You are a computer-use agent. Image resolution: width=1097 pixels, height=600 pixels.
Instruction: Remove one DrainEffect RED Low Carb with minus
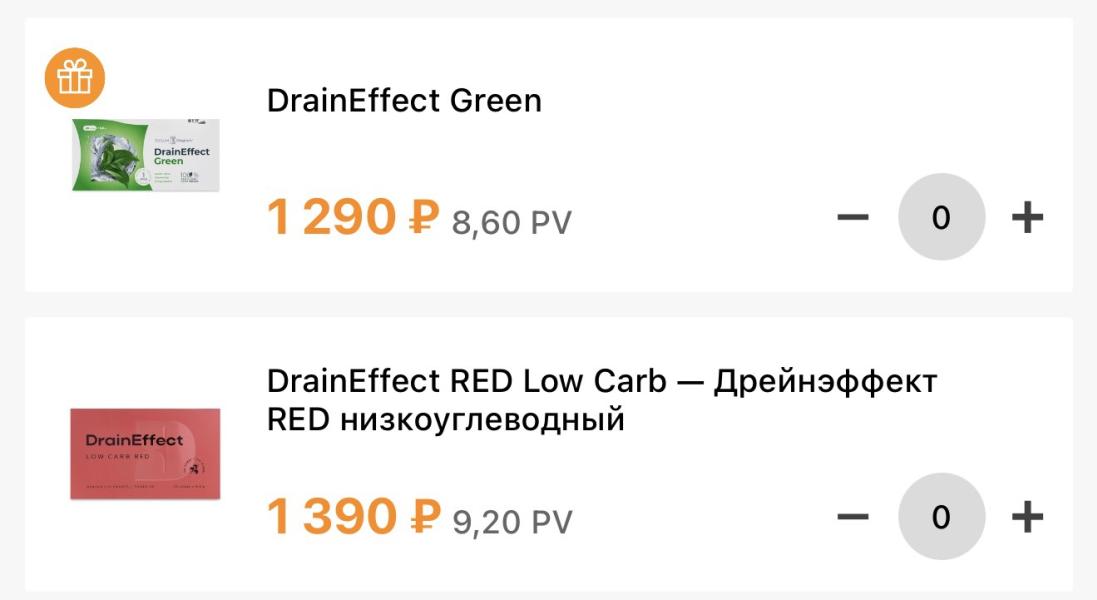(853, 517)
